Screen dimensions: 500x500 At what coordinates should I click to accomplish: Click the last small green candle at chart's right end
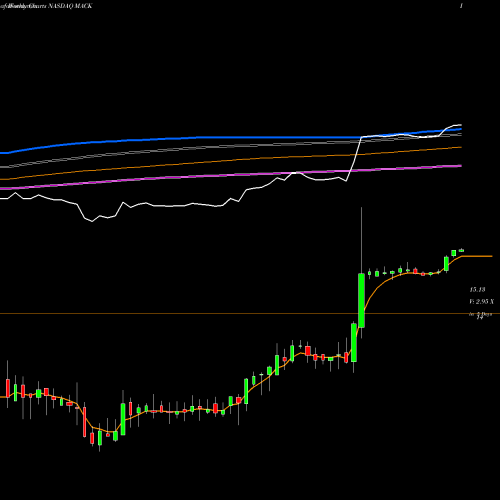(x=461, y=250)
